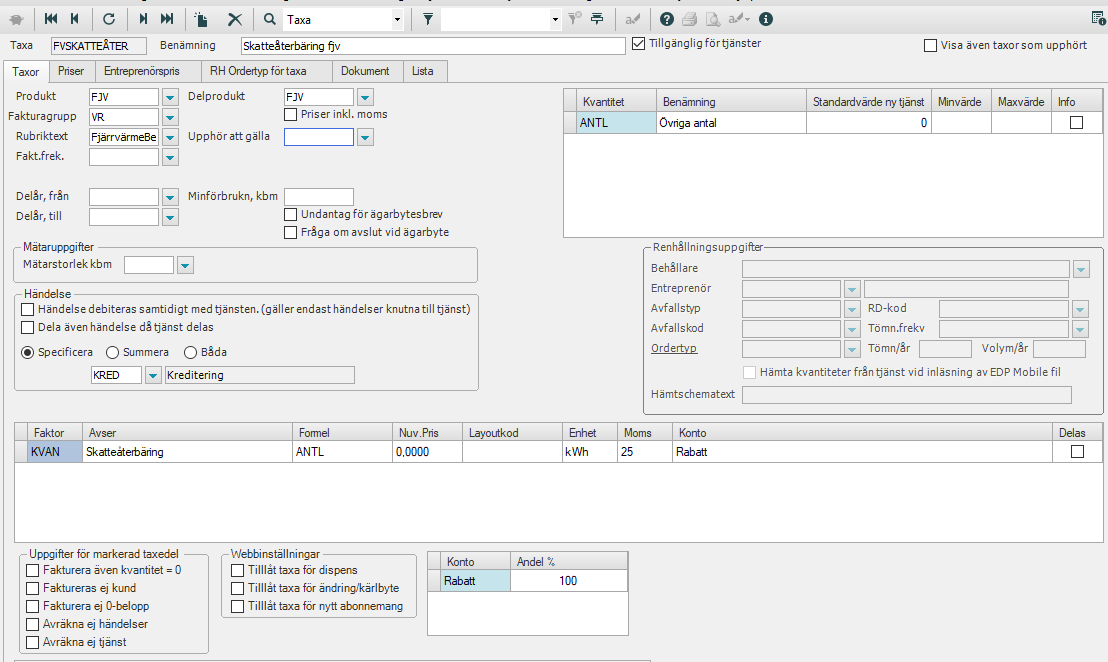Open the KRED händelse dropdown
Image resolution: width=1108 pixels, height=662 pixels.
tap(153, 376)
